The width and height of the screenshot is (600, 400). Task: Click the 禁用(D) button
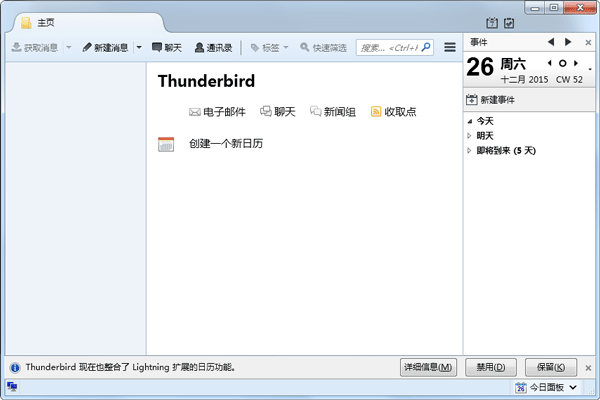tap(491, 367)
